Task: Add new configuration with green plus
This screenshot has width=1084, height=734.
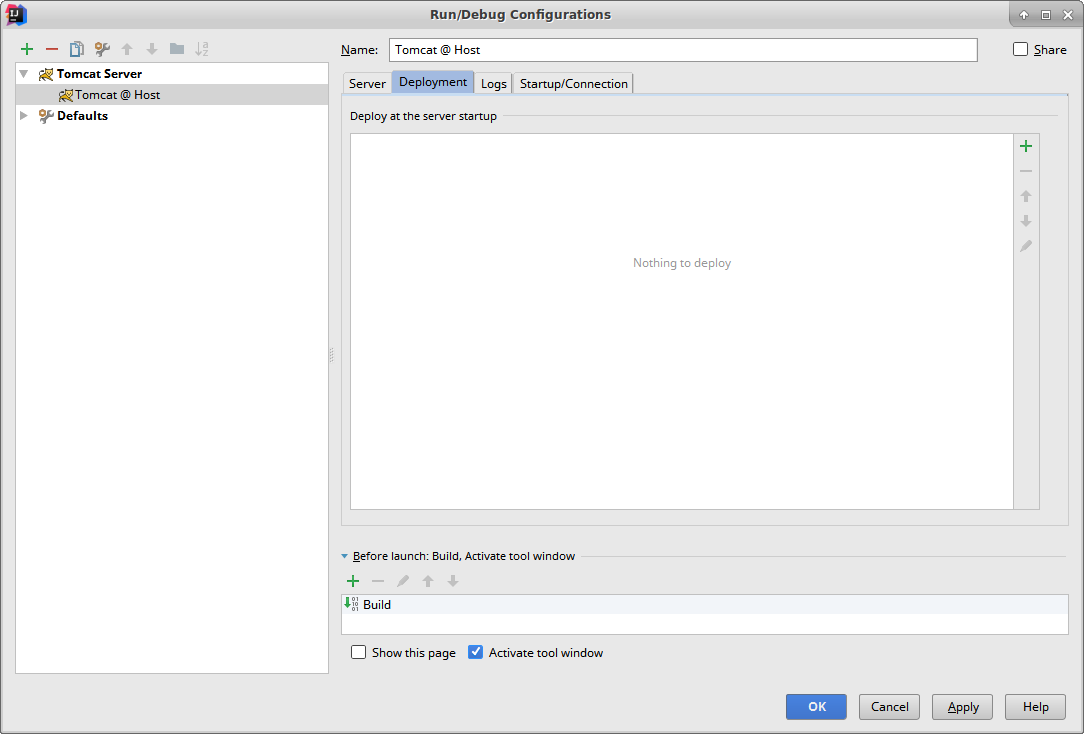Action: click(27, 49)
